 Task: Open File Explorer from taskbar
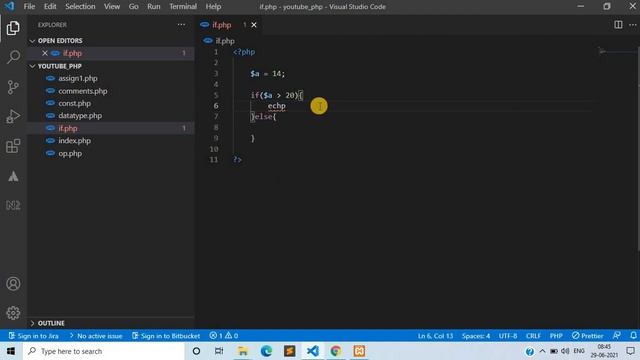[x=242, y=351]
